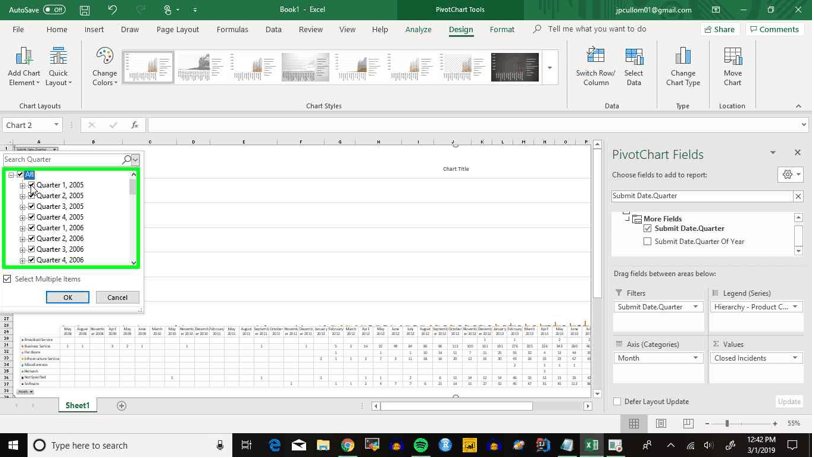Open File Explorer from taskbar
814x458 pixels.
pos(323,445)
